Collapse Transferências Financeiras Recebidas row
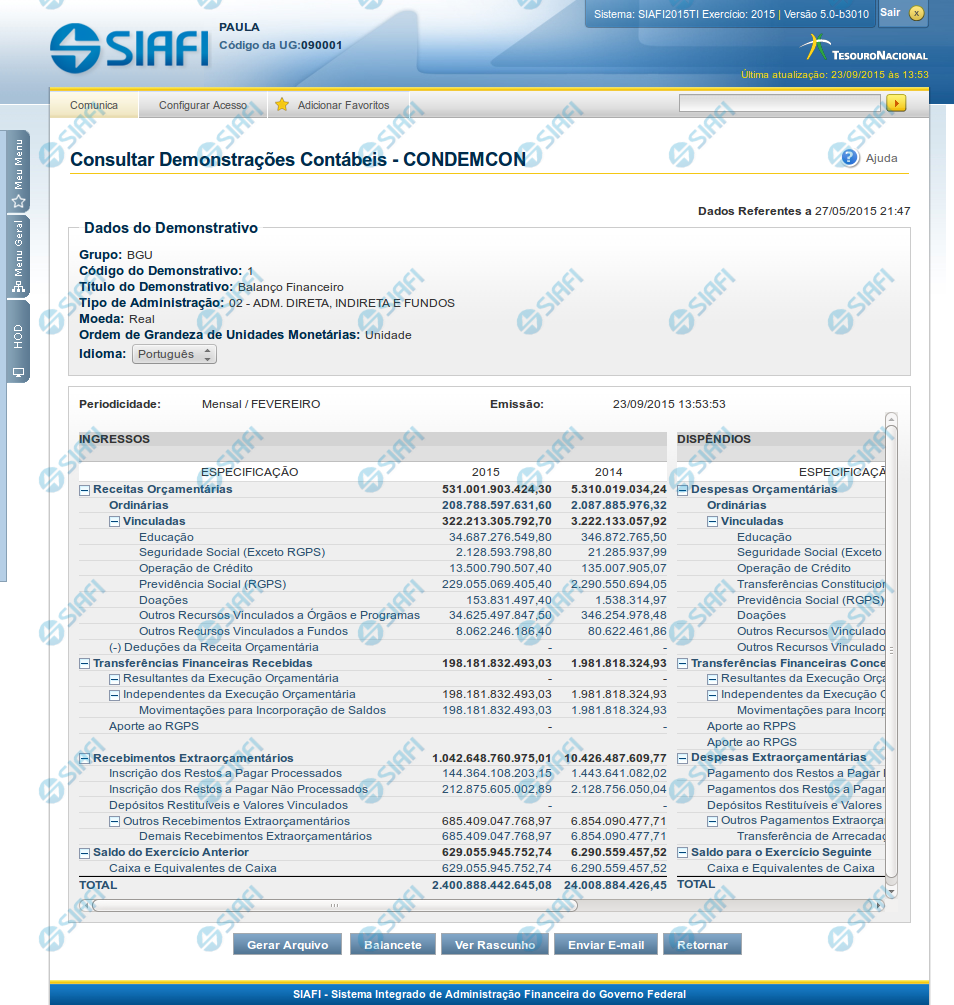The image size is (954, 1005). click(85, 663)
